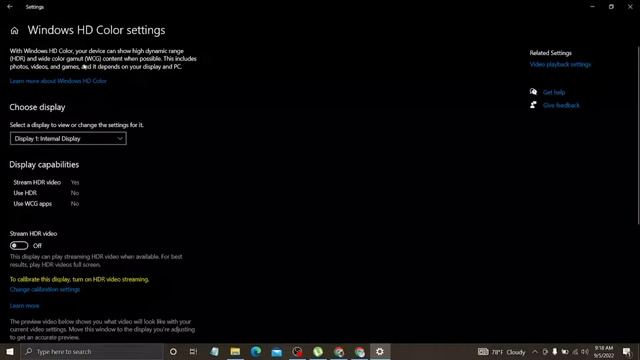
Task: Click the Settings page vertical scrollbar
Action: [x=638, y=135]
